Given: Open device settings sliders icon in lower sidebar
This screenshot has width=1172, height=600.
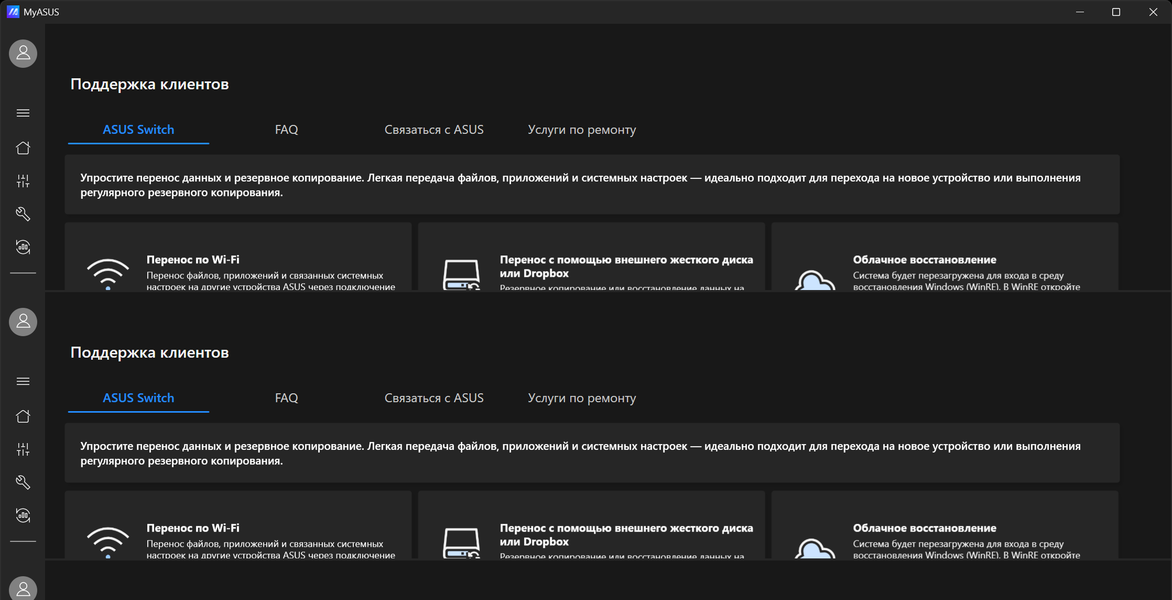Looking at the screenshot, I should point(23,449).
